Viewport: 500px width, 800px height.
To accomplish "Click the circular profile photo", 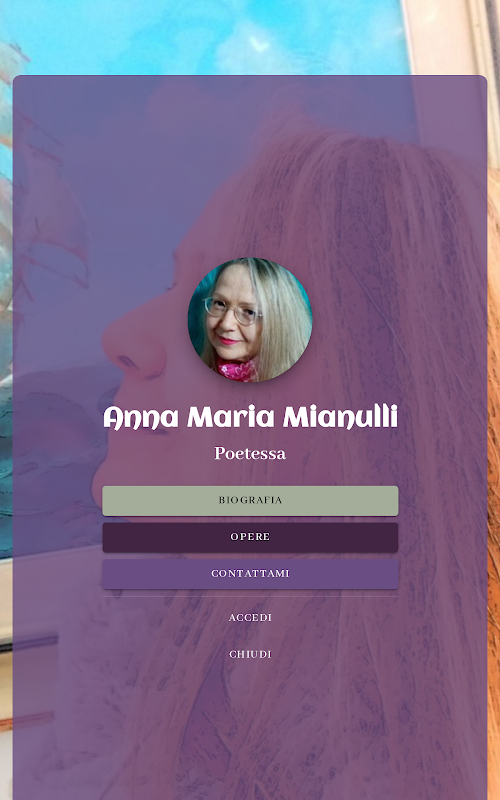I will [250, 320].
